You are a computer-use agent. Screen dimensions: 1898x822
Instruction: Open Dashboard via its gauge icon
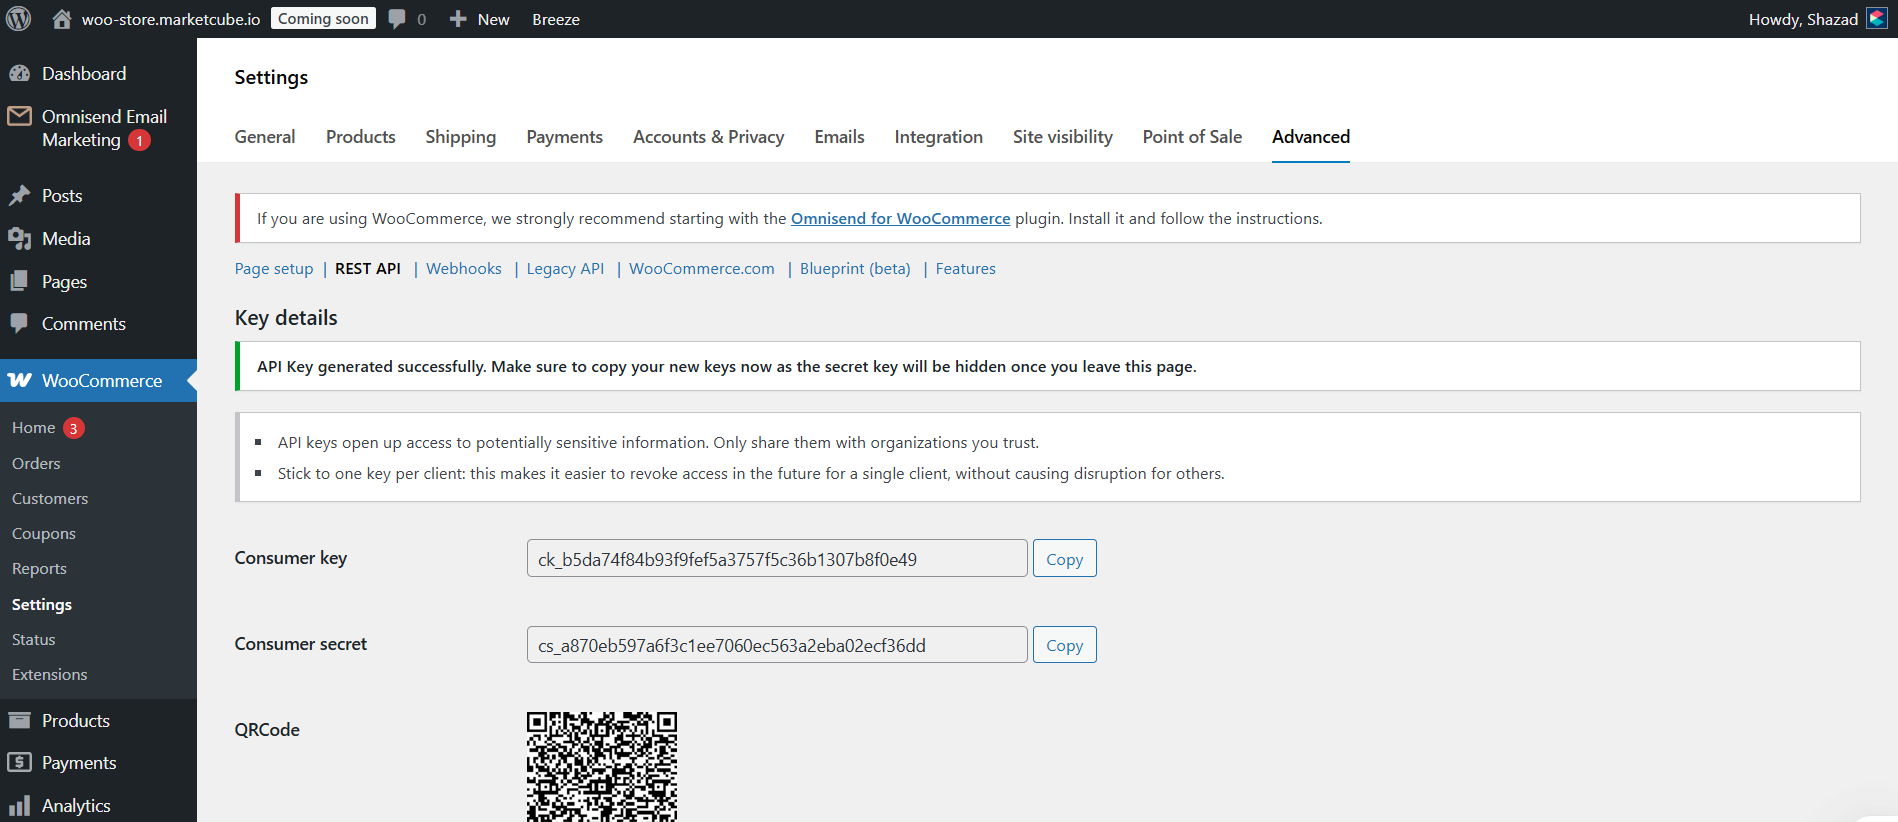click(x=19, y=74)
